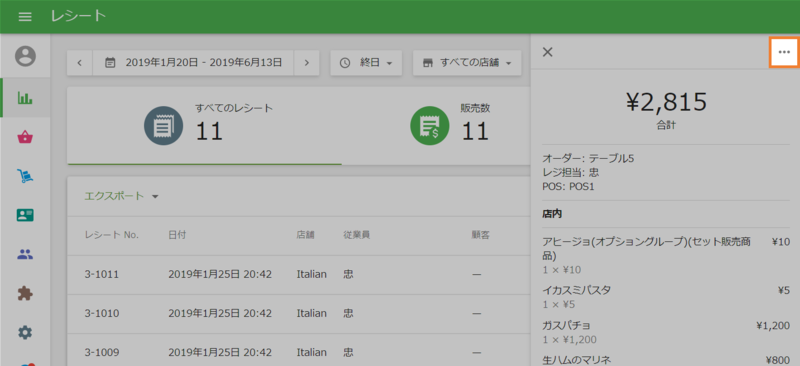
Task: Select the すべてのレシート tab
Action: [x=205, y=126]
